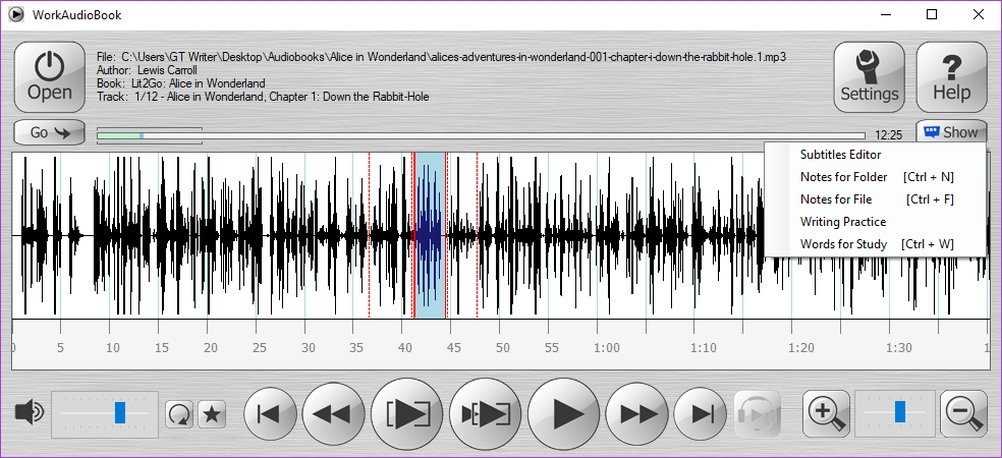Toggle the star bookmark button

pyautogui.click(x=211, y=414)
